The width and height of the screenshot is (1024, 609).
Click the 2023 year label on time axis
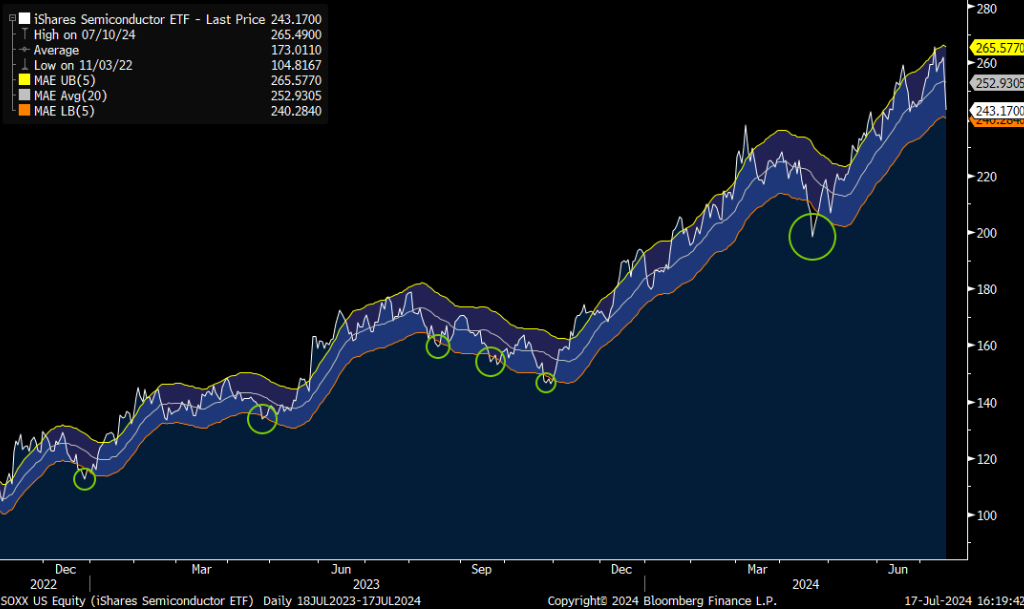tap(366, 584)
